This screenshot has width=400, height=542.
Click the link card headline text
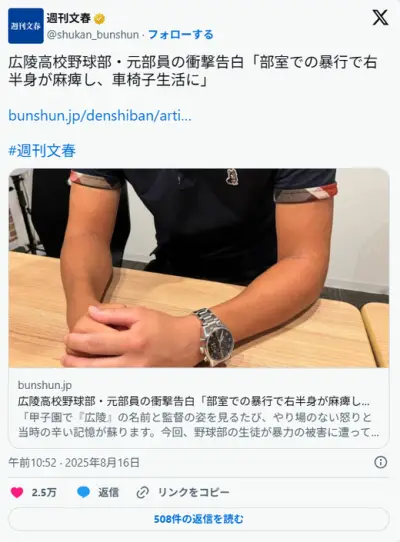[194, 402]
